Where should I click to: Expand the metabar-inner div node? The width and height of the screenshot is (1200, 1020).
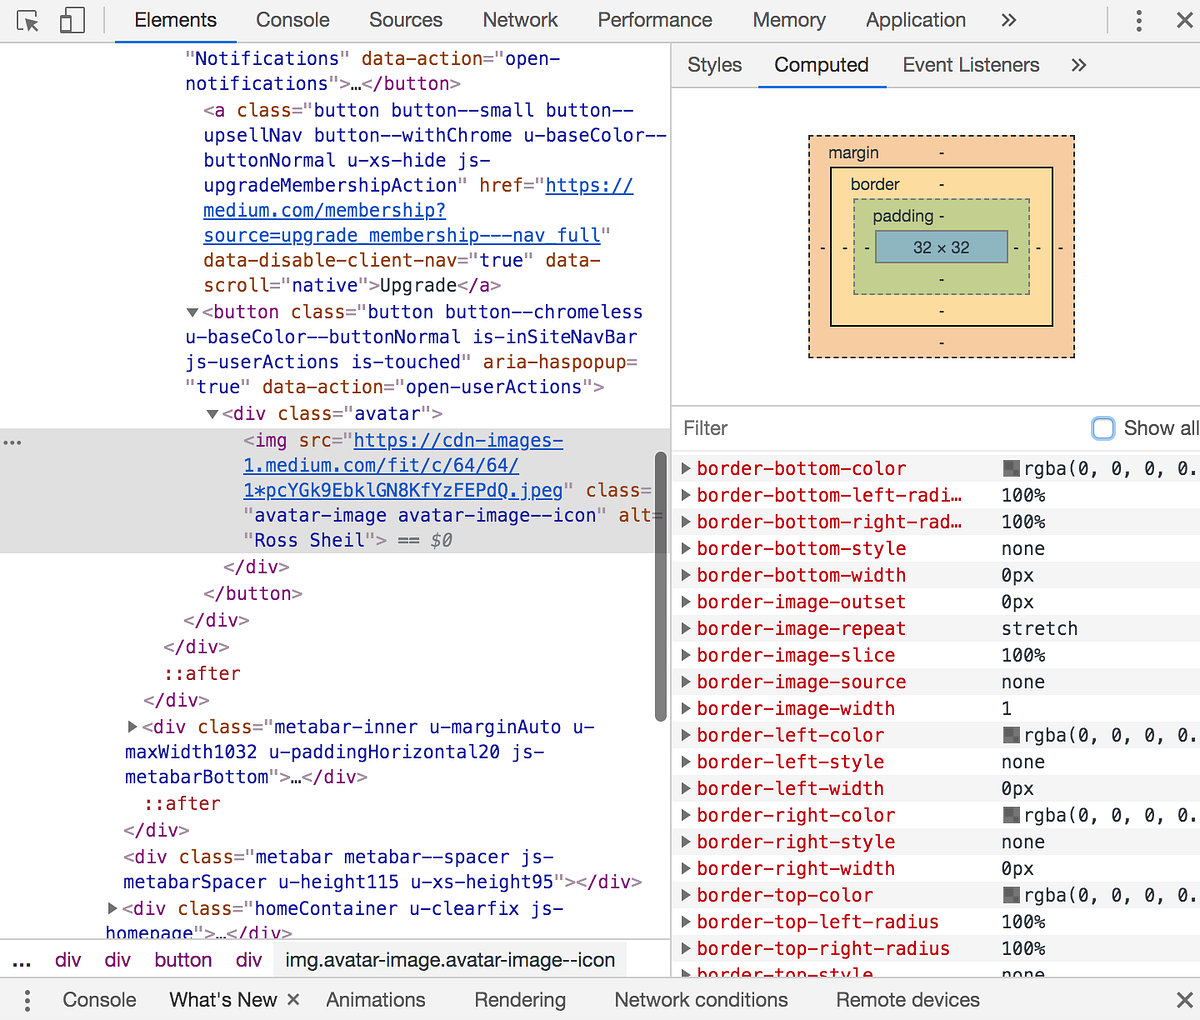click(x=132, y=727)
